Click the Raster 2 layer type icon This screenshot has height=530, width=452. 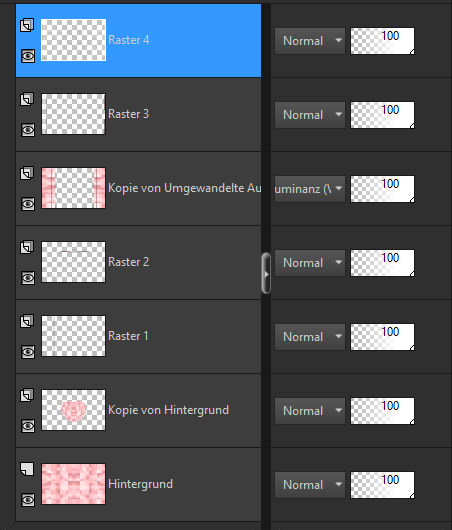coord(27,247)
